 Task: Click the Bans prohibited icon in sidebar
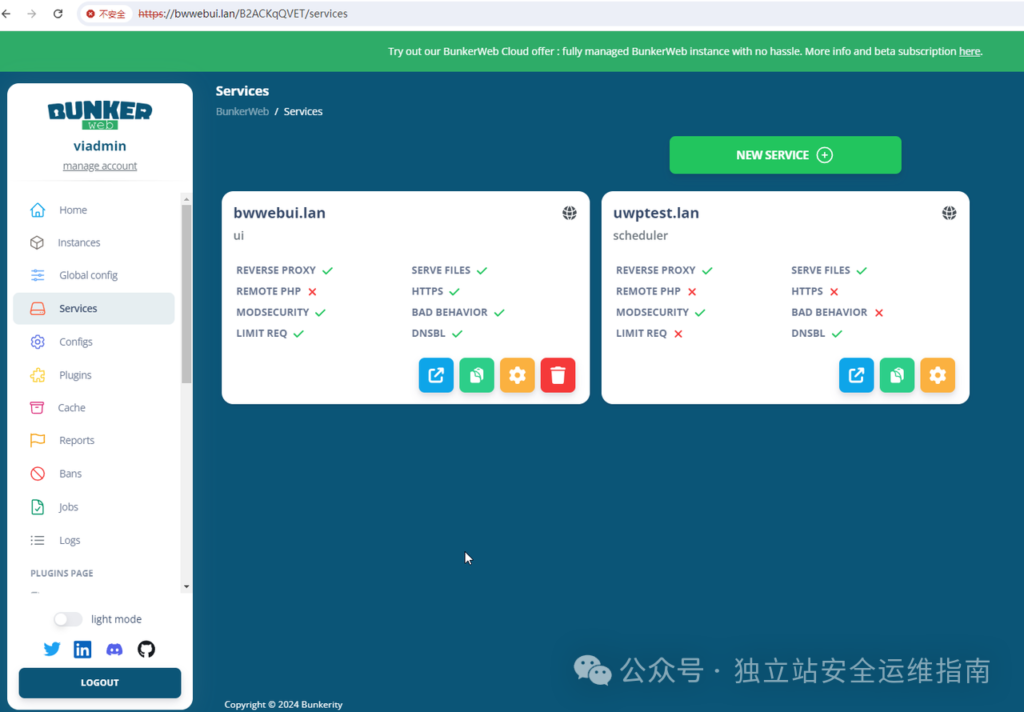coord(38,474)
